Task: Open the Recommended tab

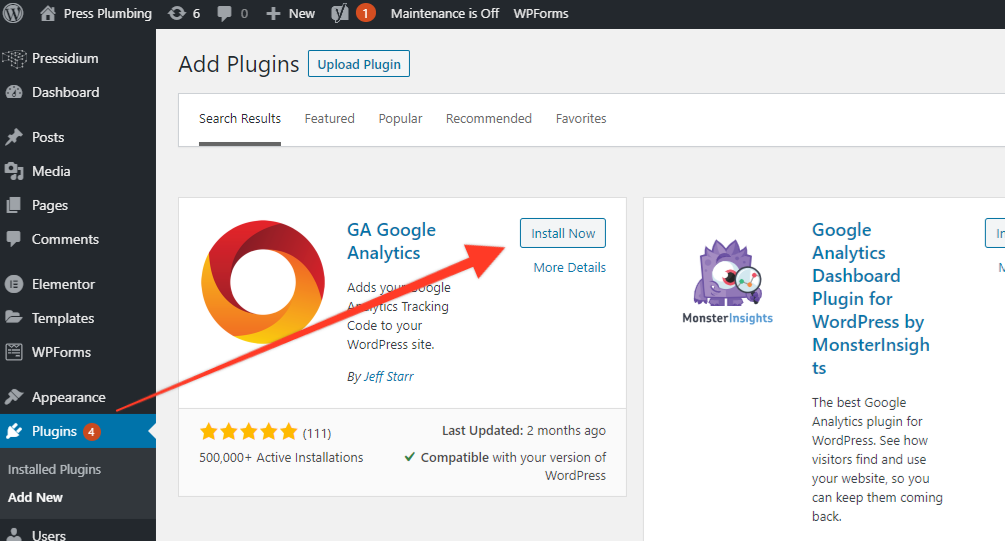Action: click(489, 119)
